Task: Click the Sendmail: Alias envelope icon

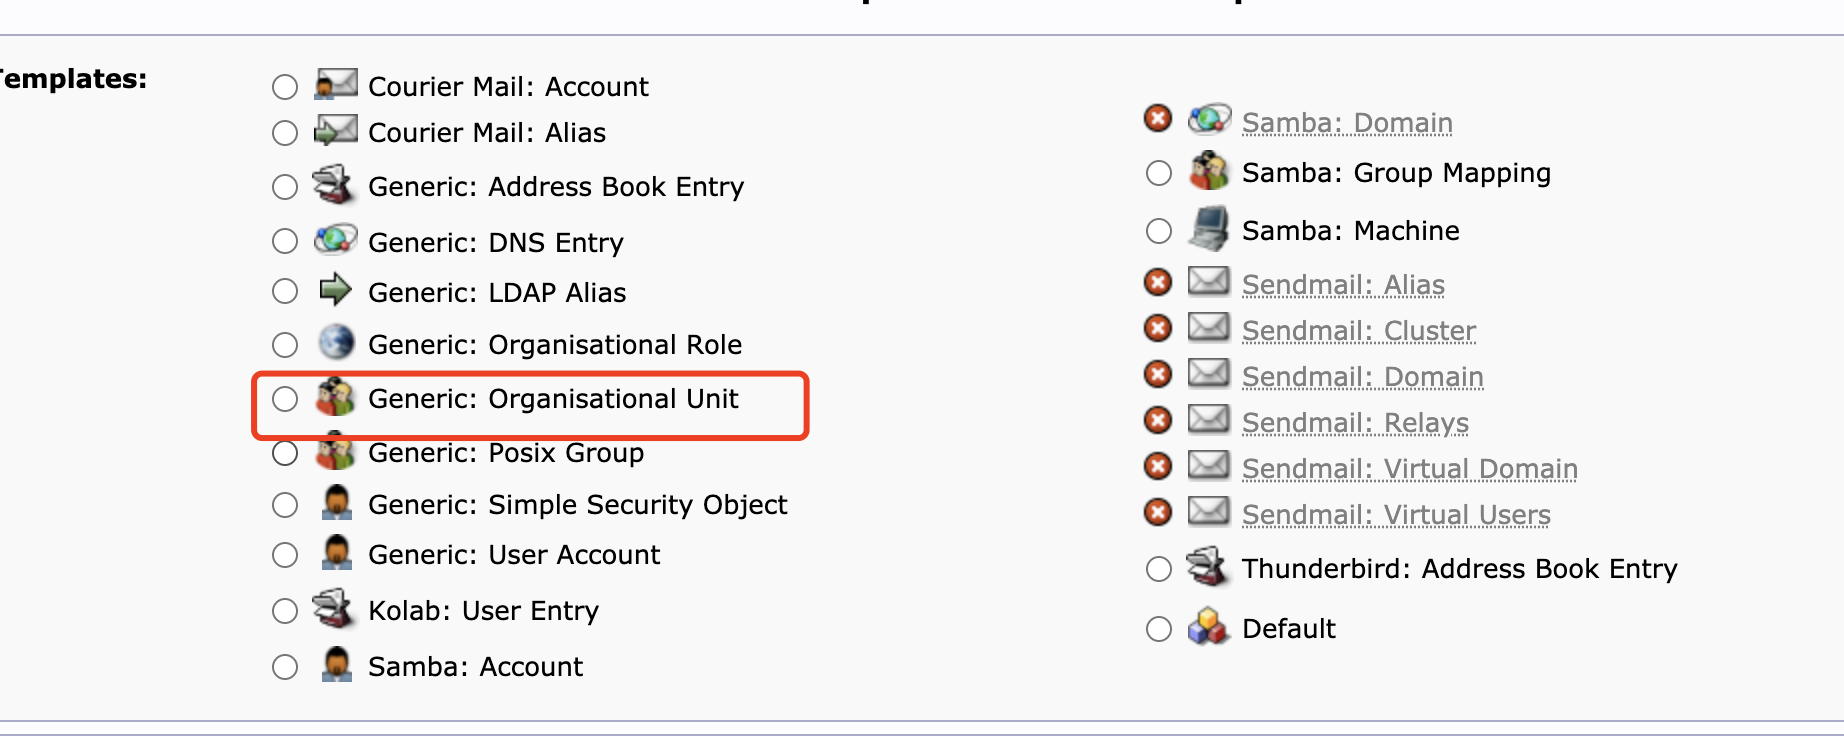Action: coord(1209,281)
